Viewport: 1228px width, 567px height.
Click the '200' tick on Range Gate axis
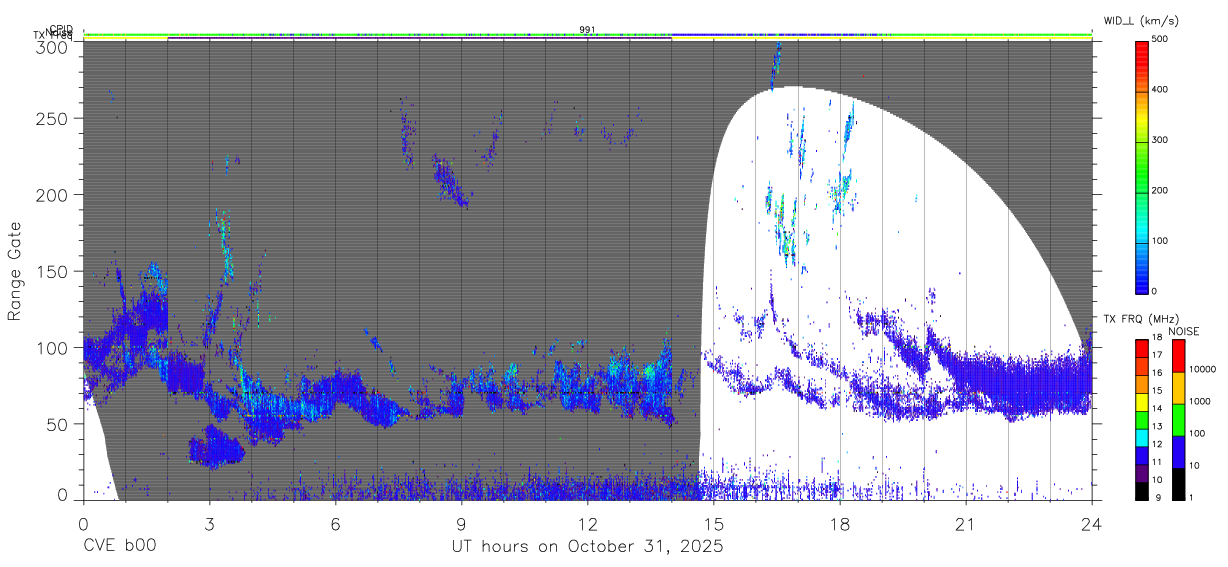(51, 194)
